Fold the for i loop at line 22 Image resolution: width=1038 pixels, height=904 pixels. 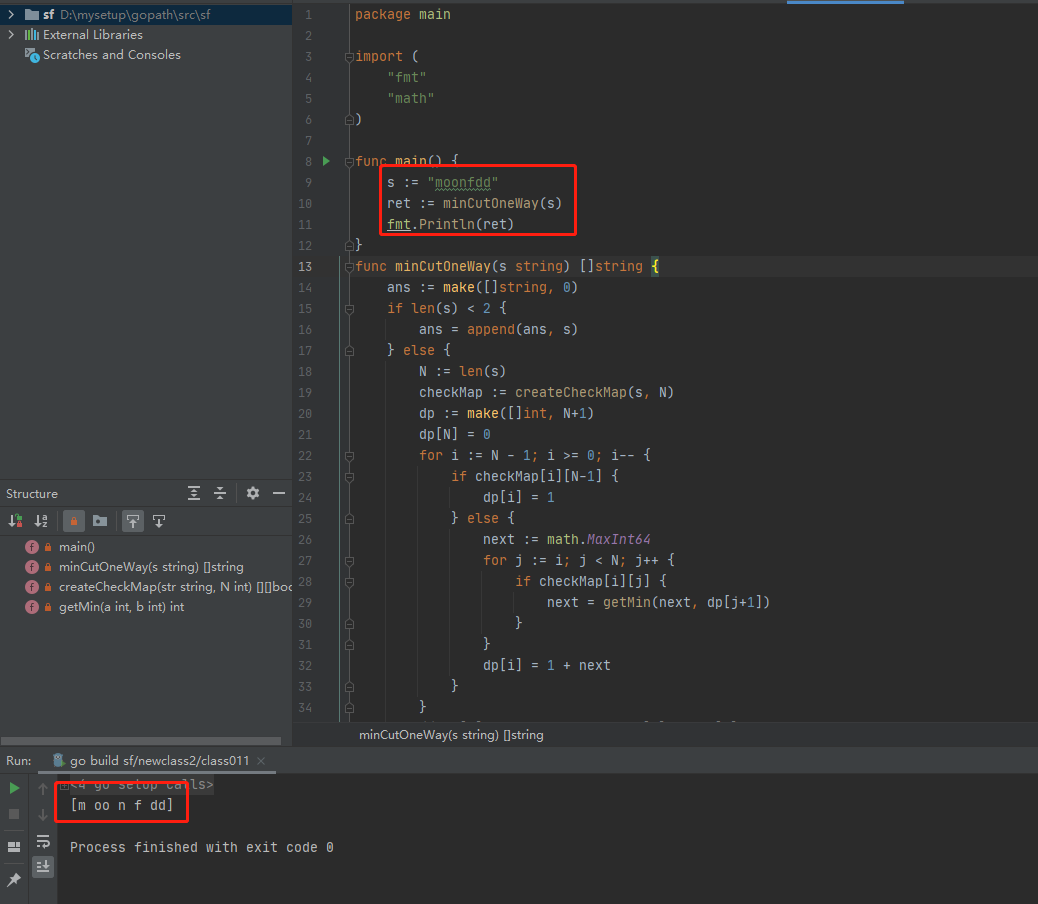click(x=349, y=456)
